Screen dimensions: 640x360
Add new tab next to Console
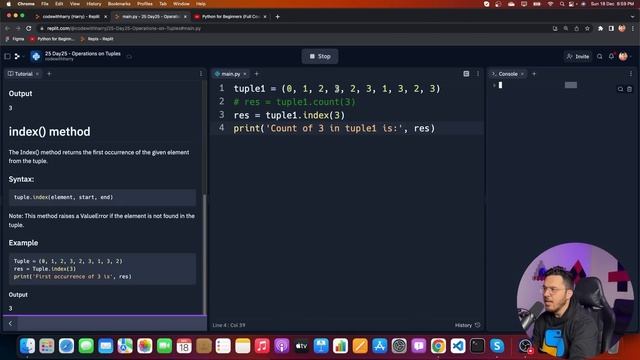tap(534, 74)
